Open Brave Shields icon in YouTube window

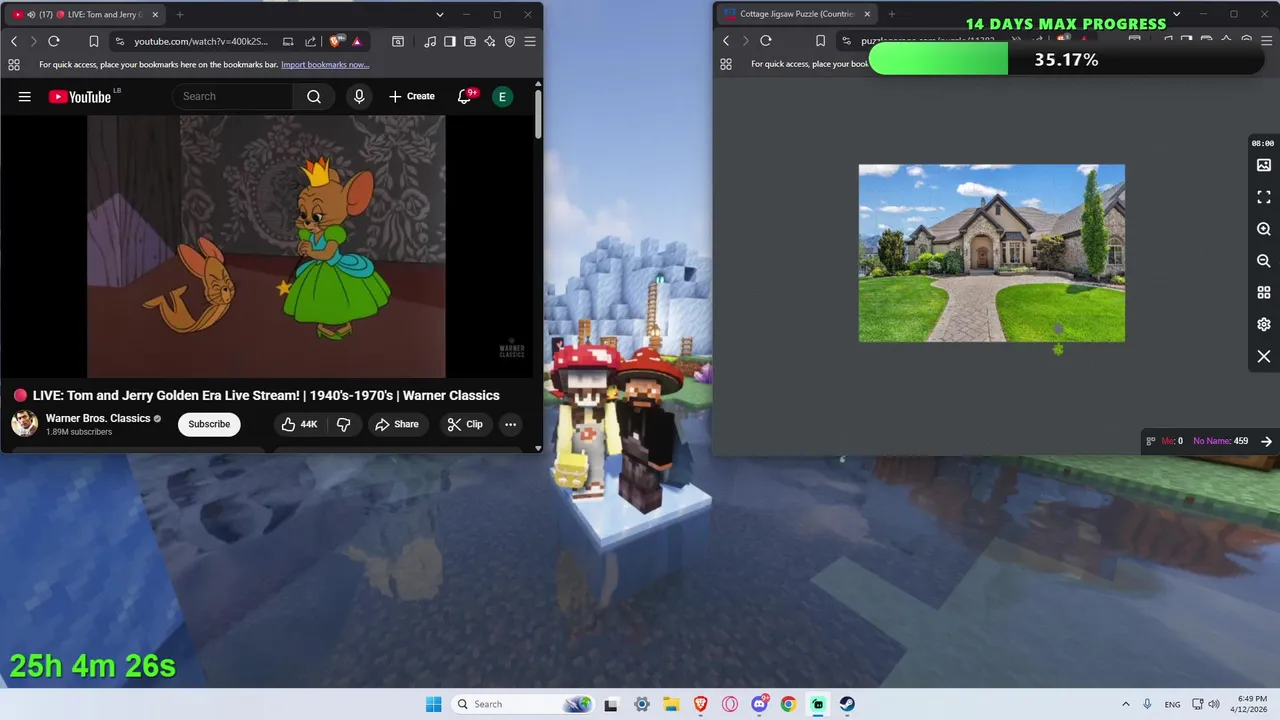(x=336, y=41)
